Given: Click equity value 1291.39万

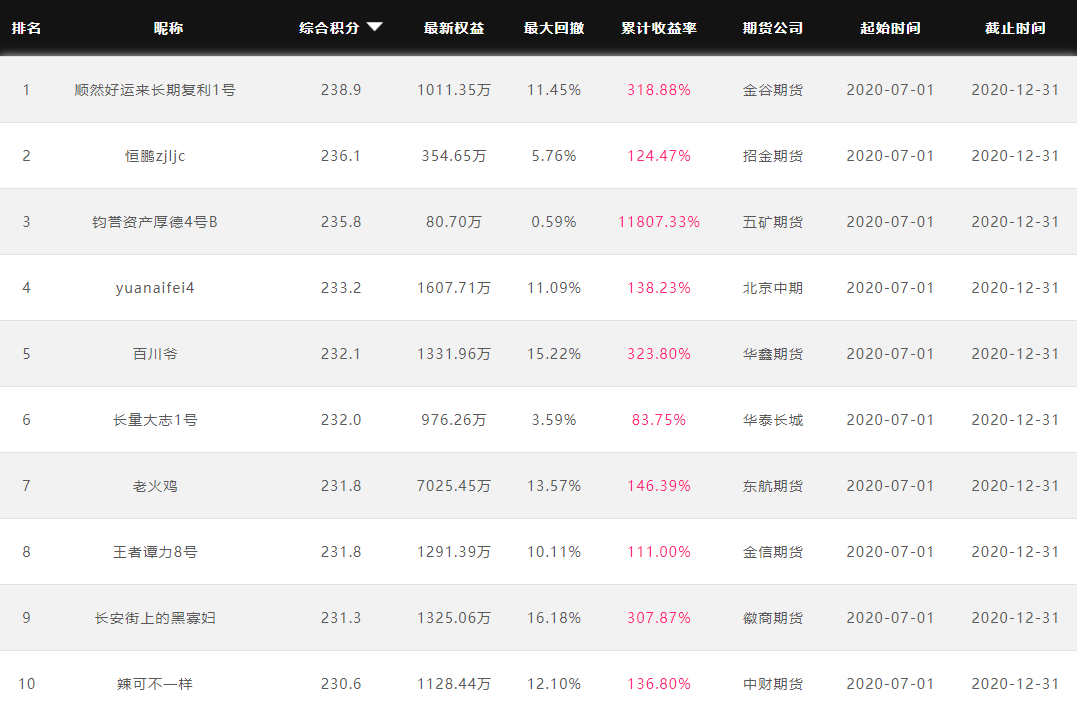Looking at the screenshot, I should 454,551.
